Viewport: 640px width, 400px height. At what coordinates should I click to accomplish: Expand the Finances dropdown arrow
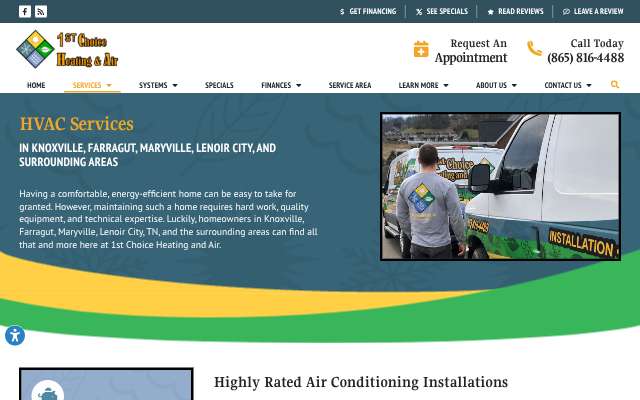click(298, 85)
